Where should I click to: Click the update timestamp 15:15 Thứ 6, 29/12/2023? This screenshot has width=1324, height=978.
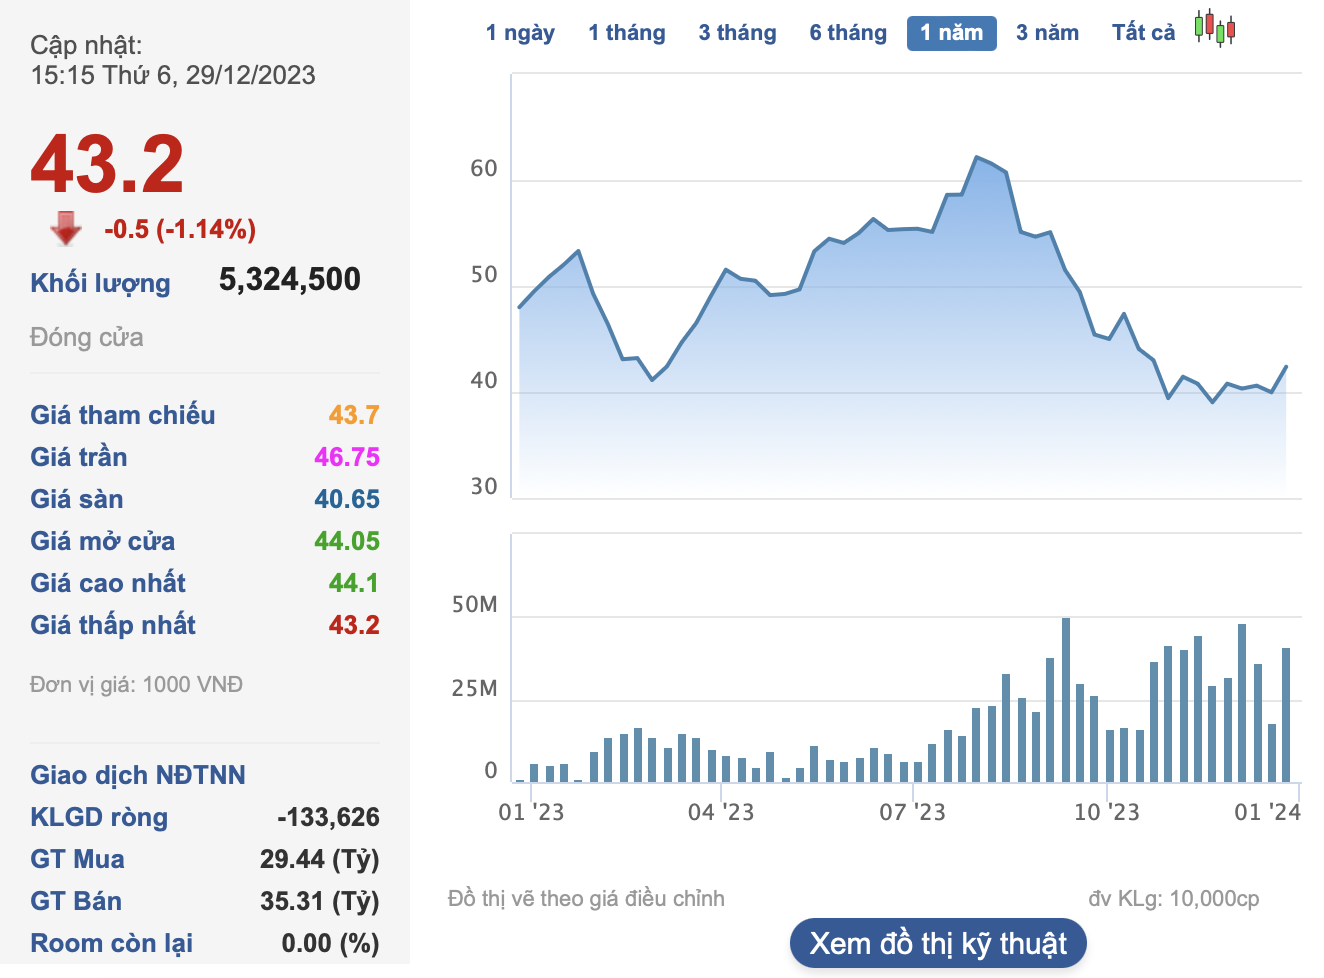click(173, 75)
